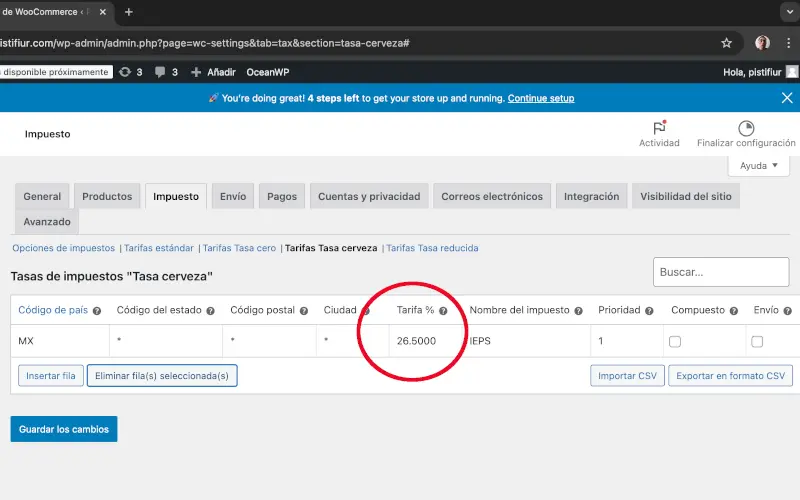800x500 pixels.
Task: Open the Añadir new content menu
Action: pos(213,72)
